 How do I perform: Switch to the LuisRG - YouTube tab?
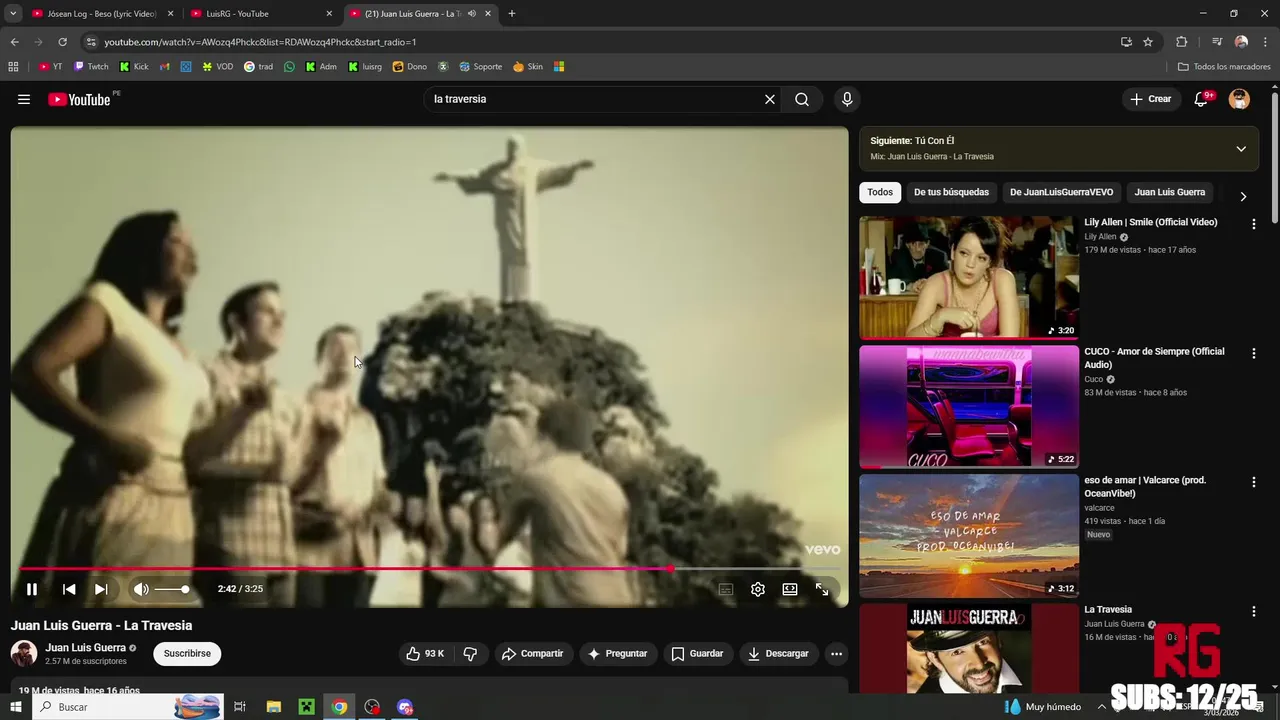click(260, 14)
